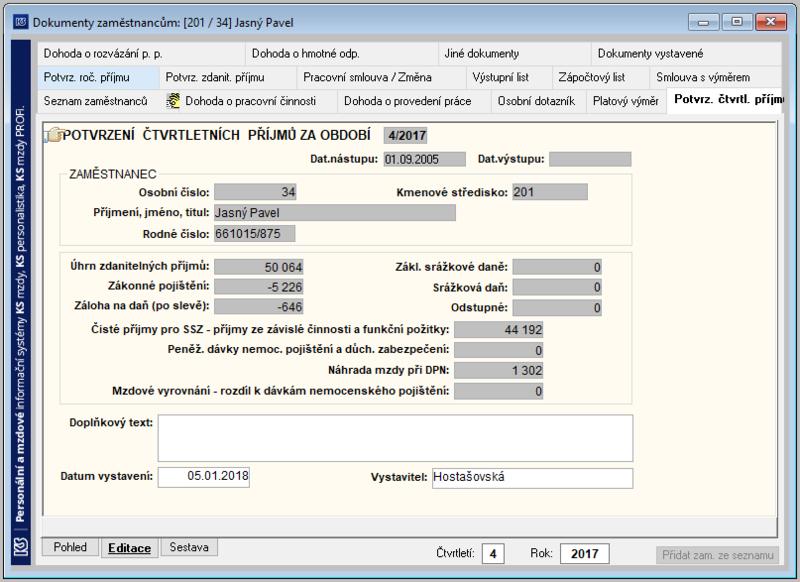The image size is (800, 582).
Task: Switch to the Osobní dotazník tab
Action: coord(538,101)
